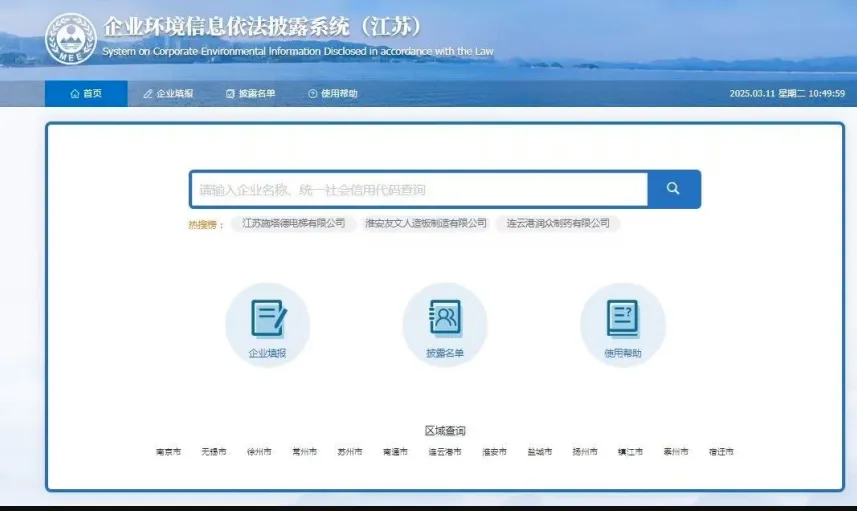The height and width of the screenshot is (511, 857).
Task: Focus the enterprise name search input field
Action: pos(418,189)
